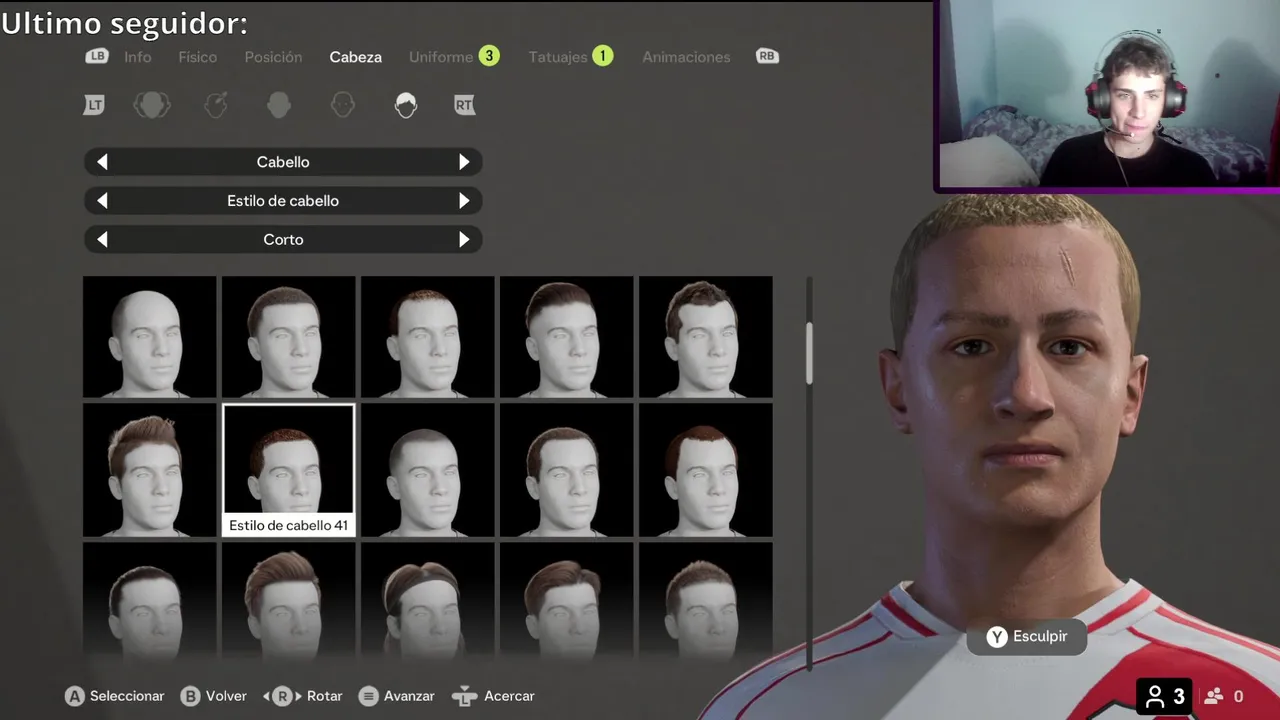The image size is (1280, 720).
Task: Select the highlighted hair category icon
Action: (406, 105)
